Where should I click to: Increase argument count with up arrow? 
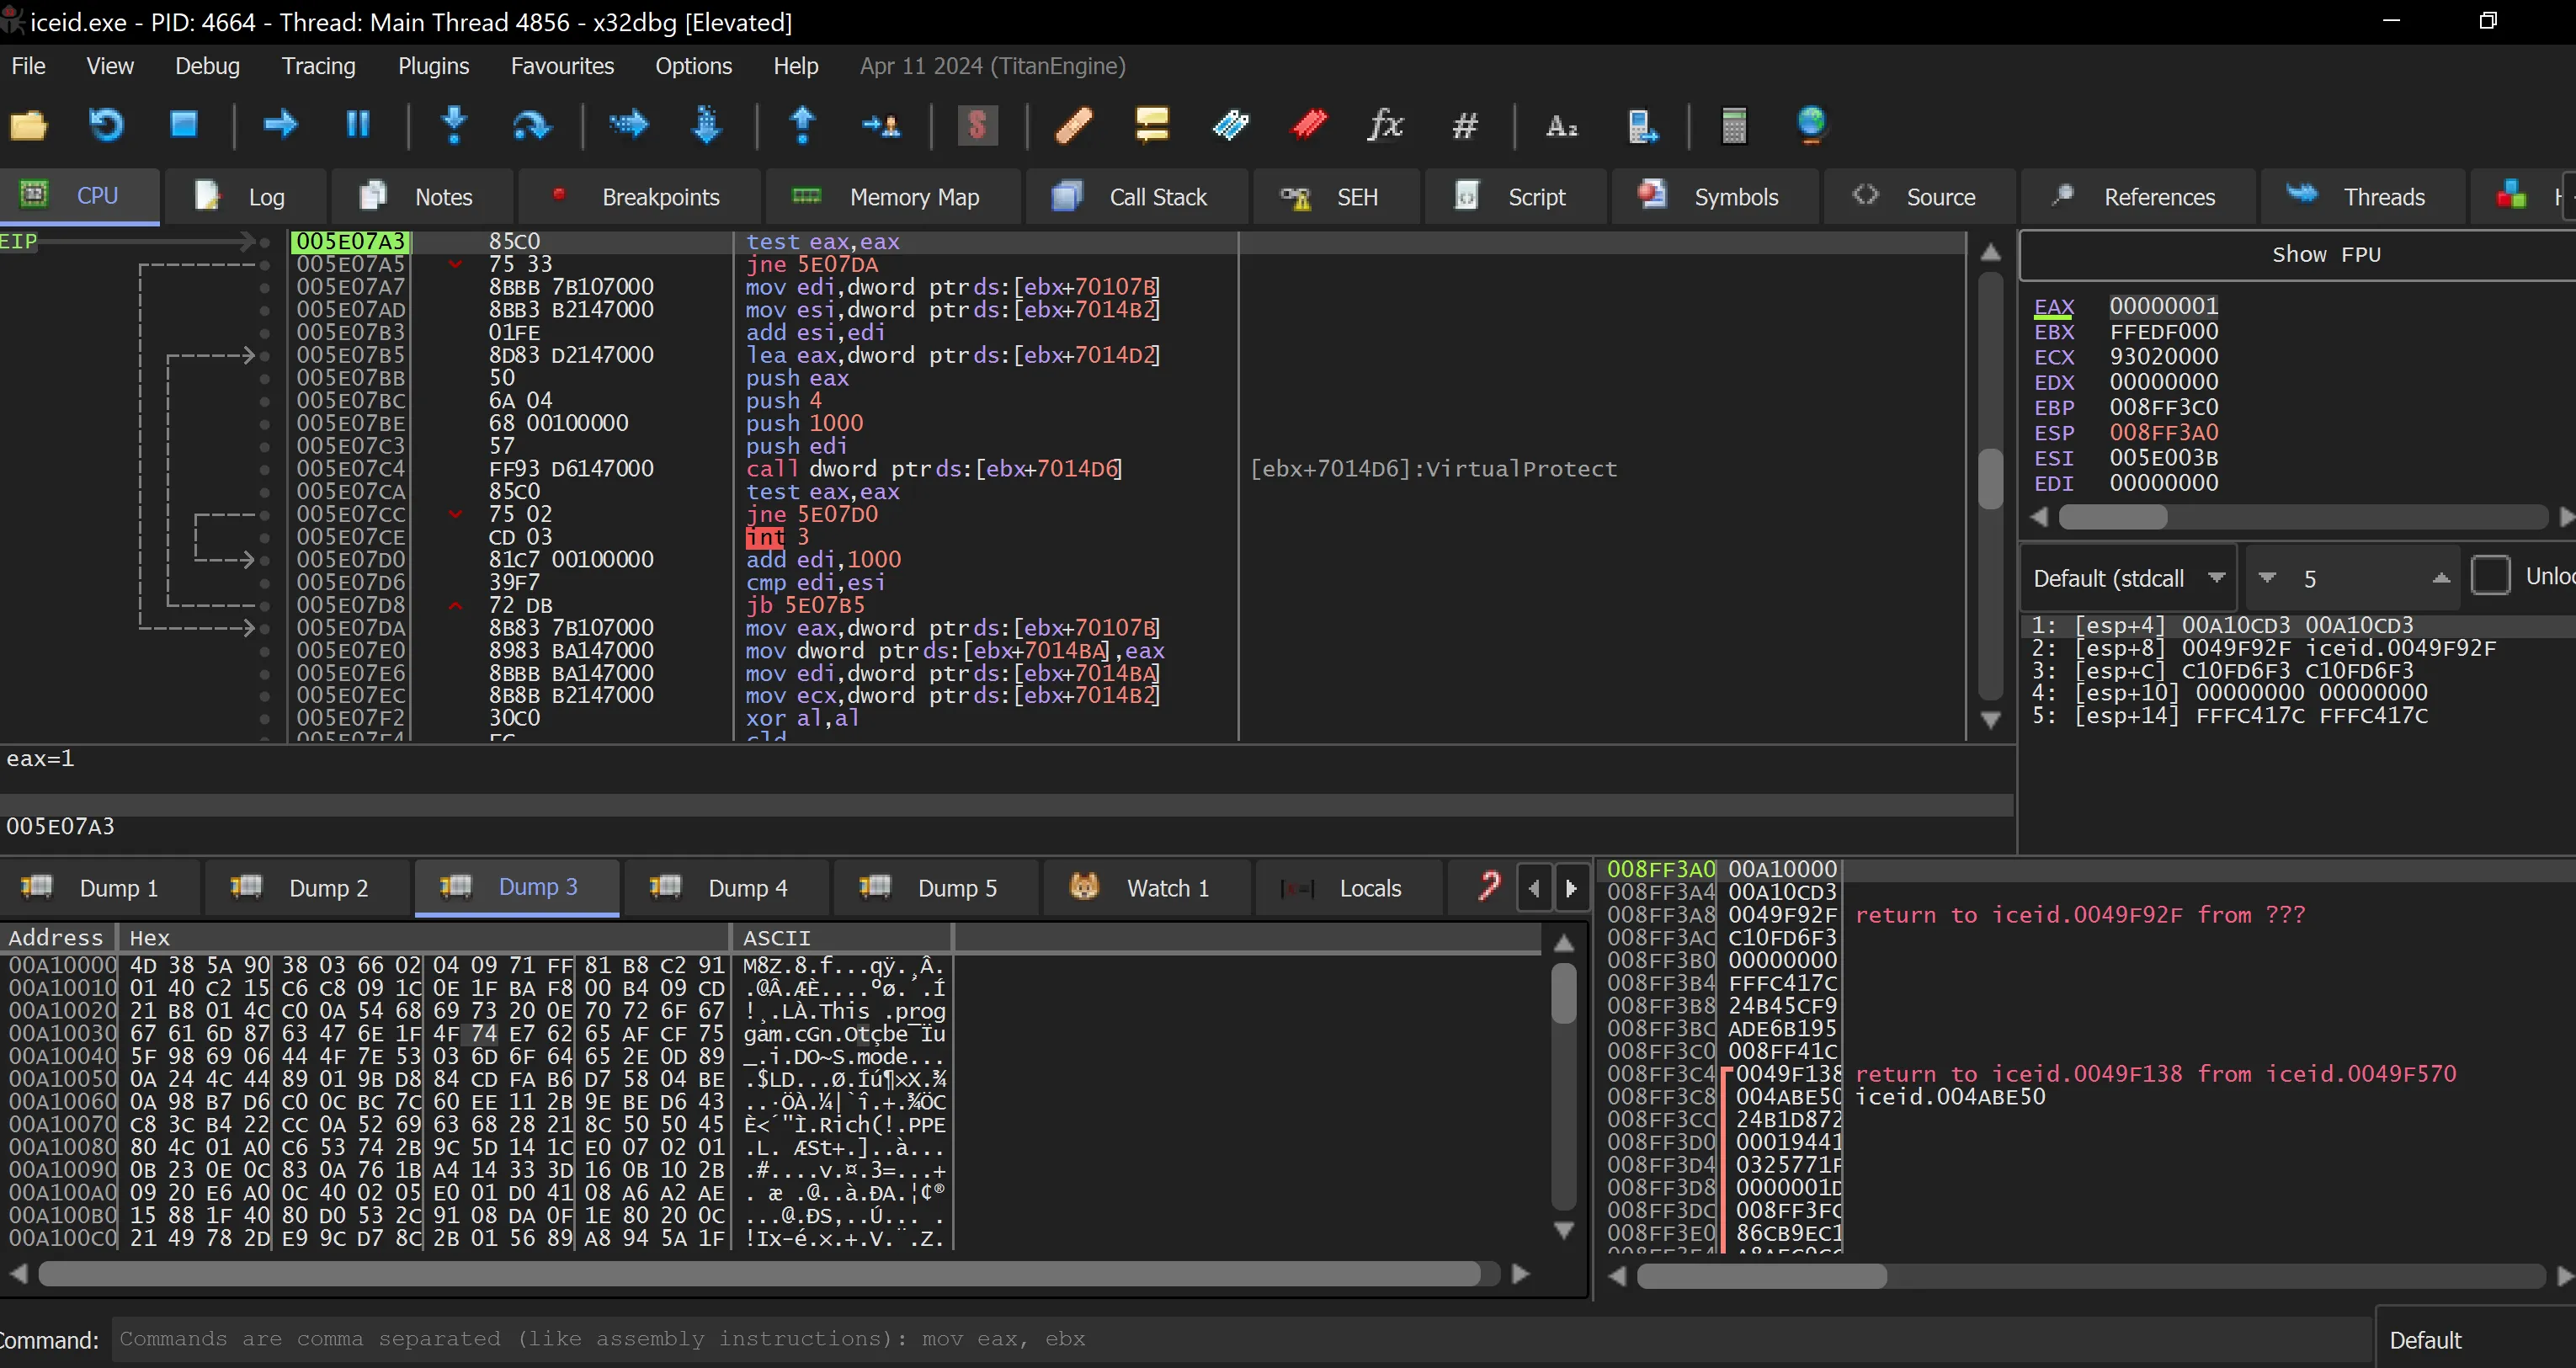click(x=2441, y=578)
